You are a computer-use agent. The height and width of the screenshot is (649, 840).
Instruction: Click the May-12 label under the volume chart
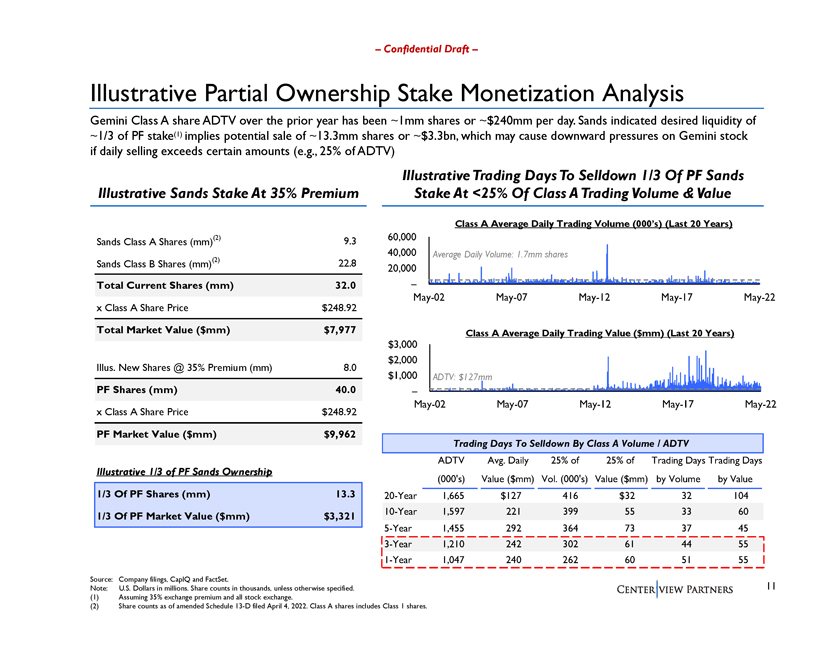[594, 297]
